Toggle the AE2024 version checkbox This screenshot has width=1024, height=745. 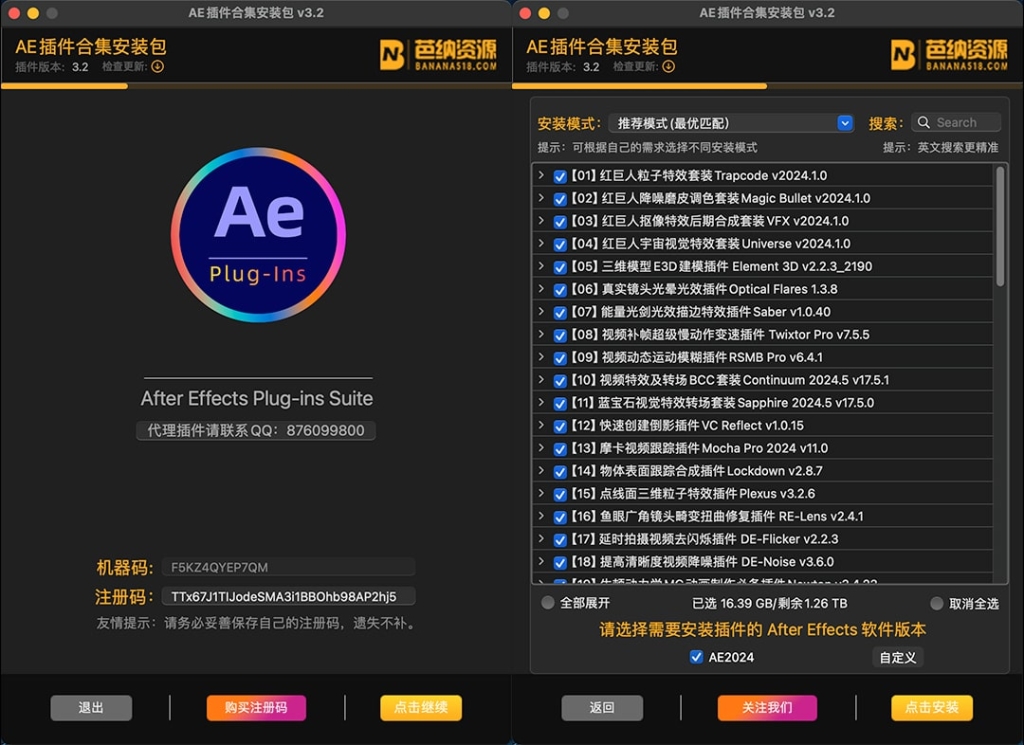[695, 658]
